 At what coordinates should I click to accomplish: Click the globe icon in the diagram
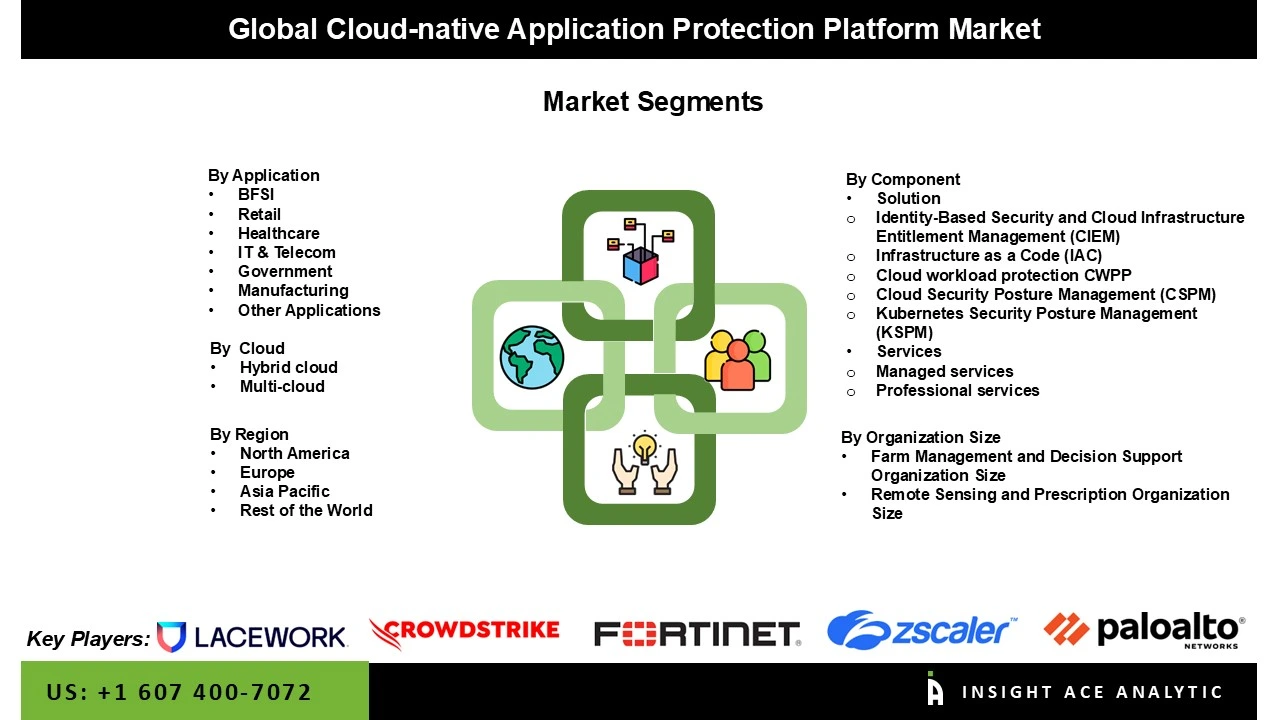coord(532,357)
